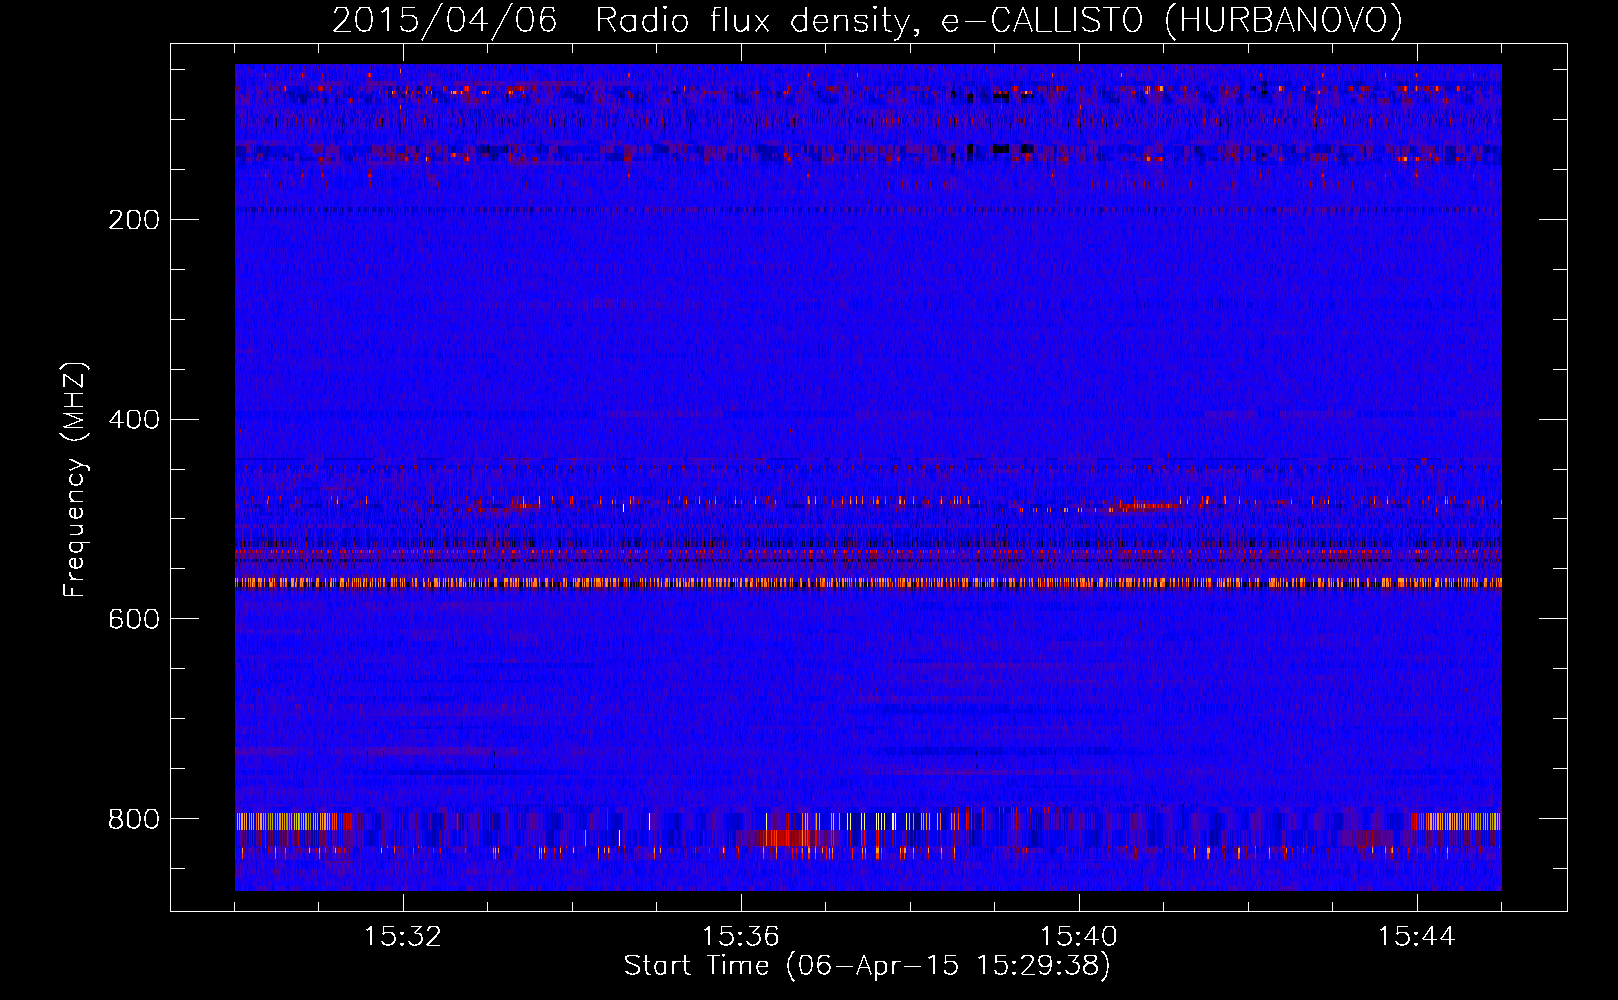The width and height of the screenshot is (1618, 1000).
Task: Choose the 15:44 time tick label
Action: (x=1417, y=937)
